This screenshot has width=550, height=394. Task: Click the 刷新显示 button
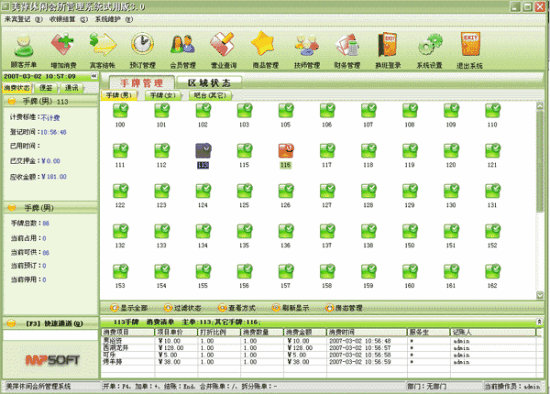[x=291, y=308]
